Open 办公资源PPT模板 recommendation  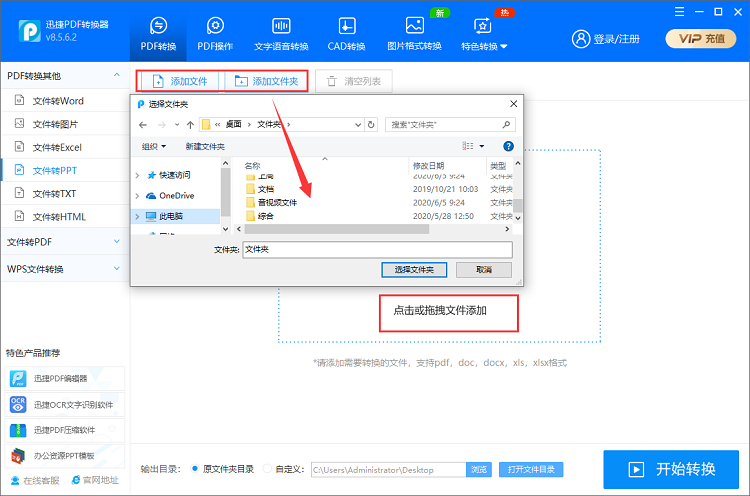tap(65, 456)
